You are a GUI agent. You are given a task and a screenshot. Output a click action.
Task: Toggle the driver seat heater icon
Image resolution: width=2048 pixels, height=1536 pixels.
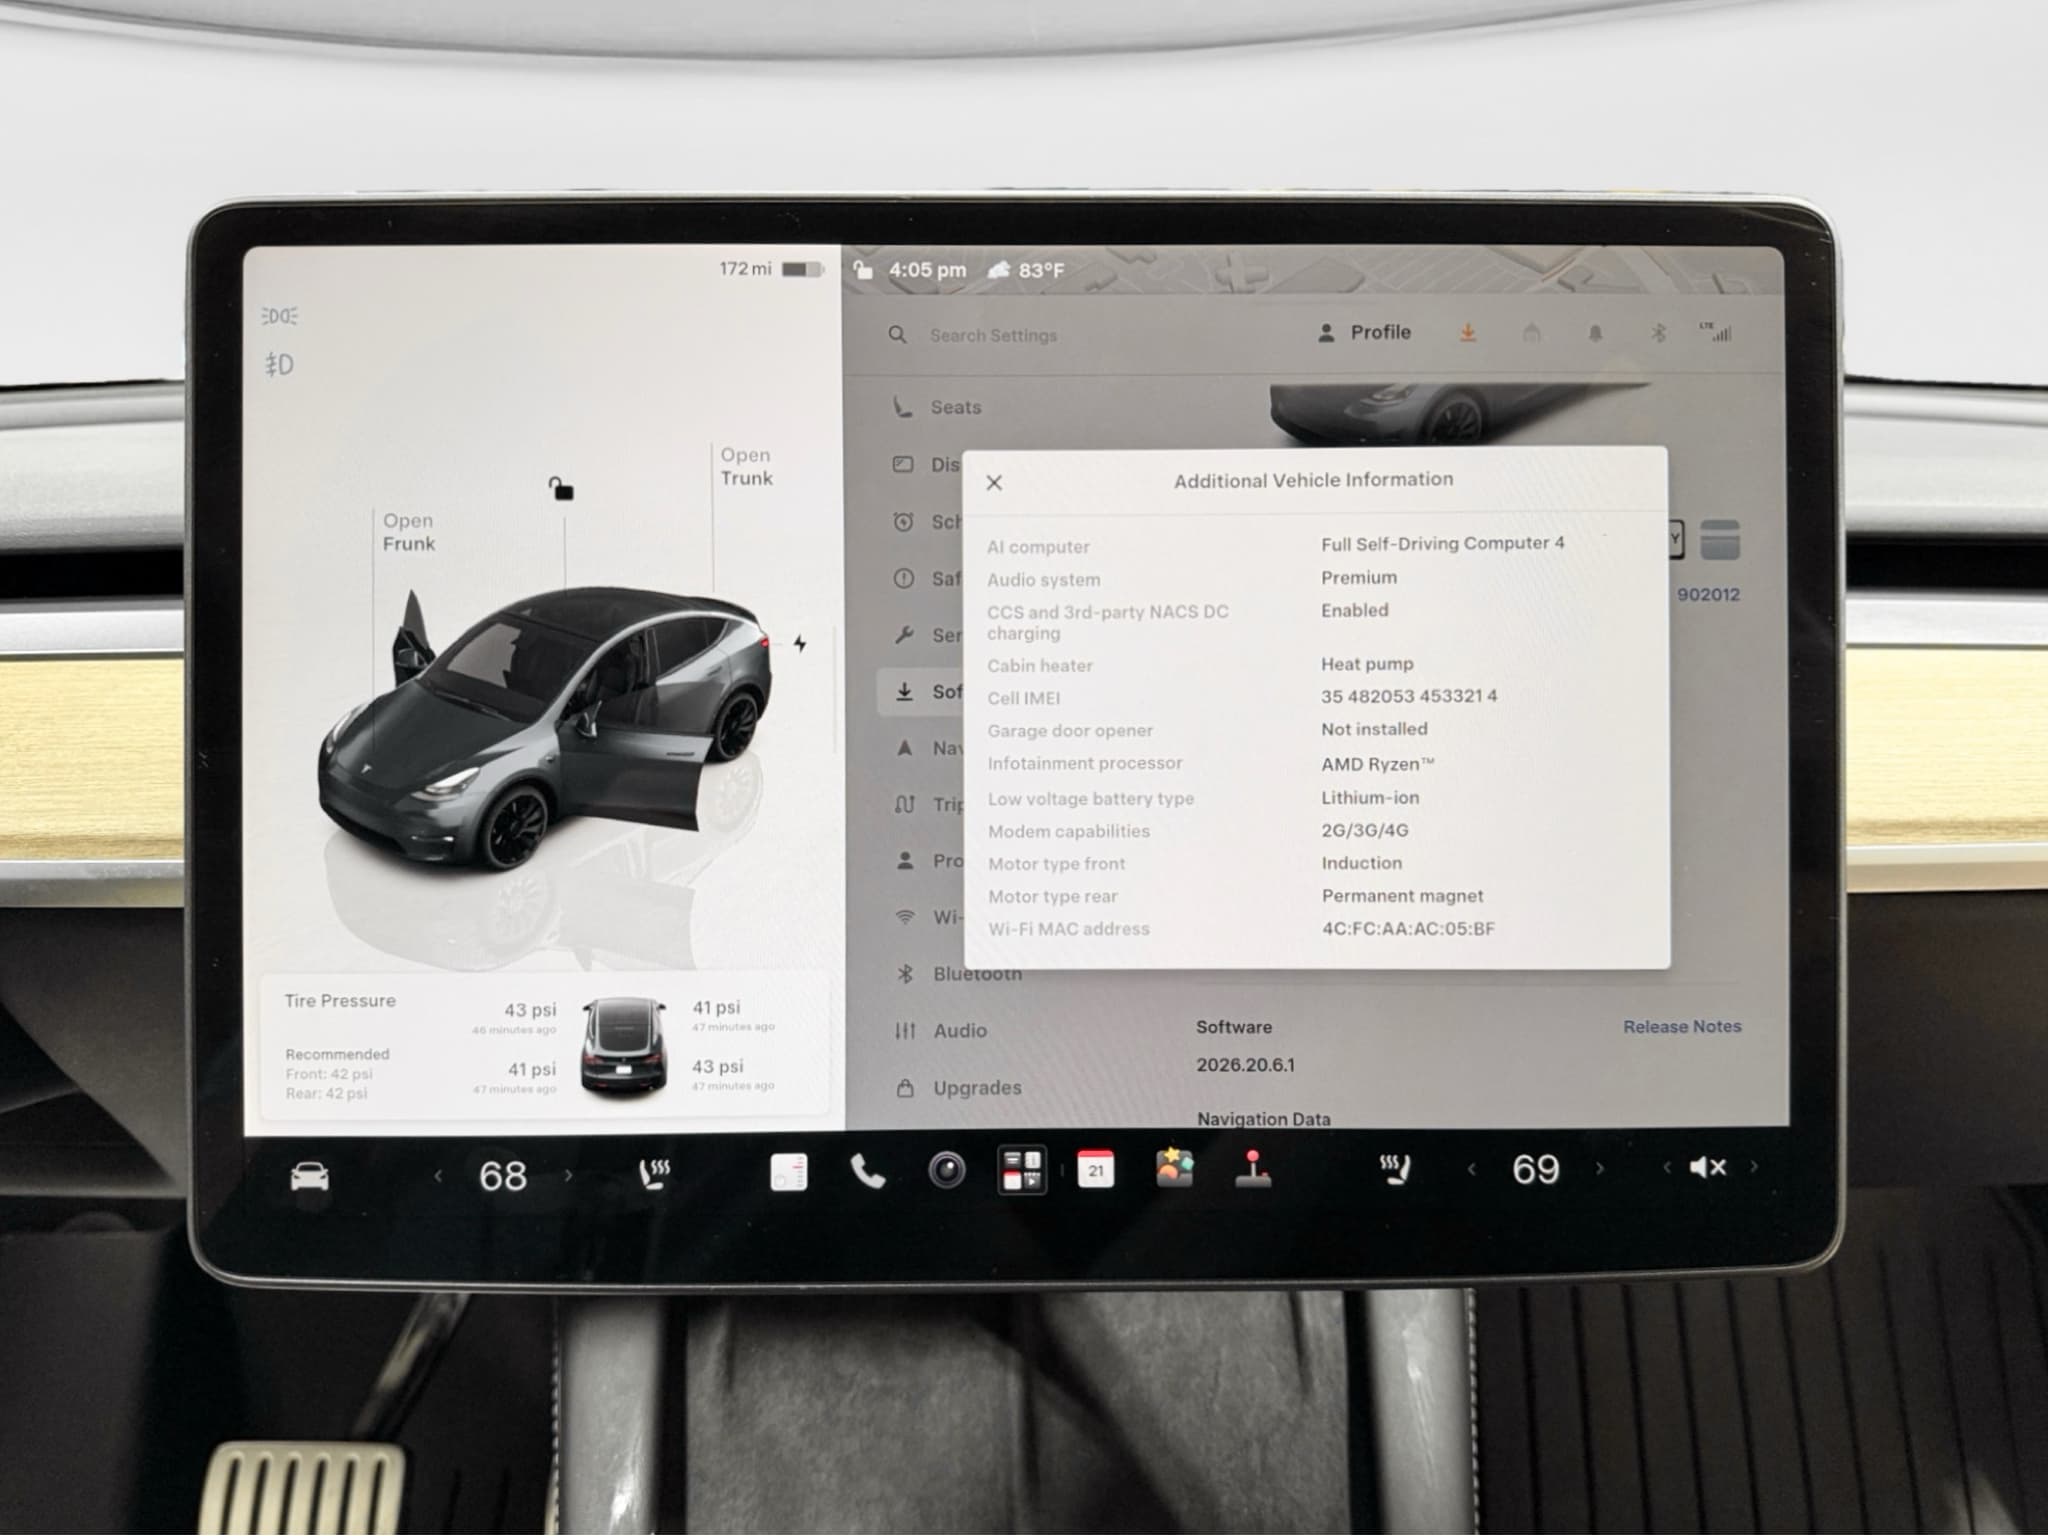click(654, 1175)
